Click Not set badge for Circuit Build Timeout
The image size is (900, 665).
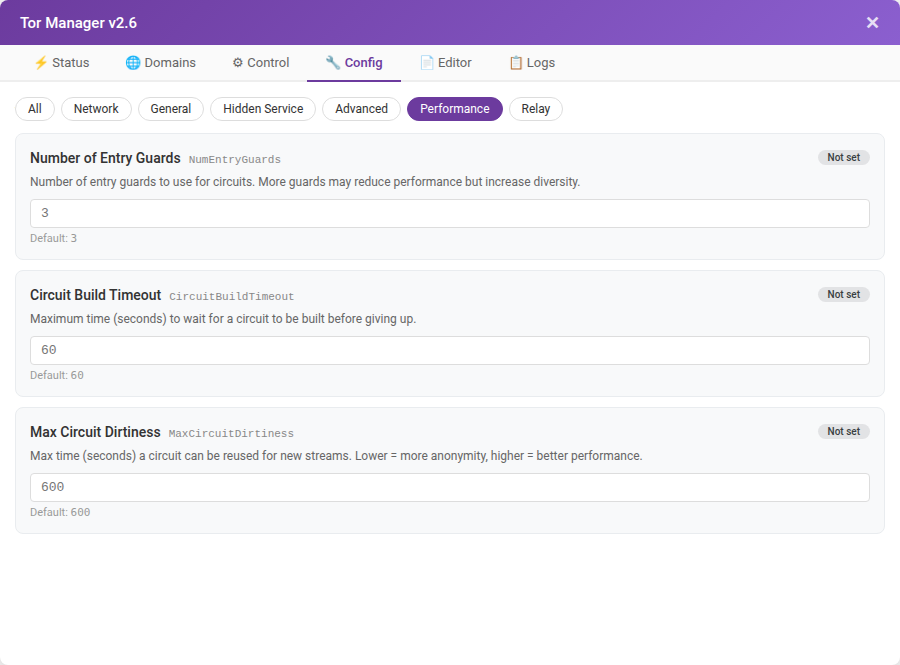pos(843,294)
